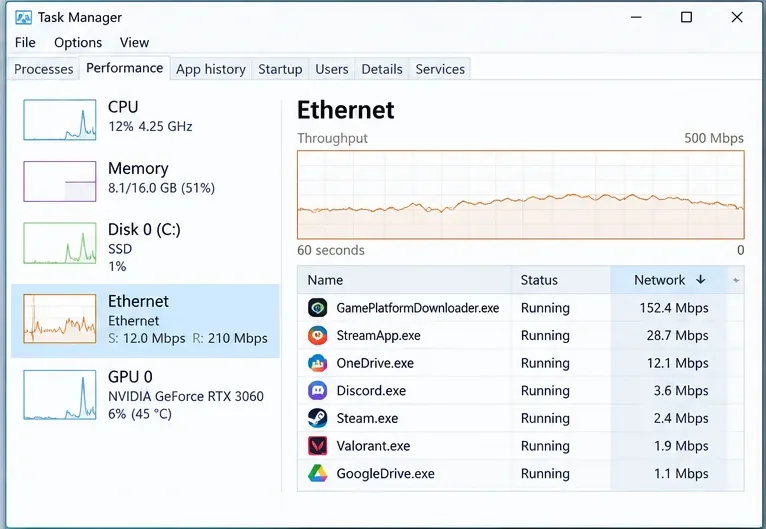Screen dimensions: 766x529
Task: Open the Startup tab
Action: click(x=280, y=69)
